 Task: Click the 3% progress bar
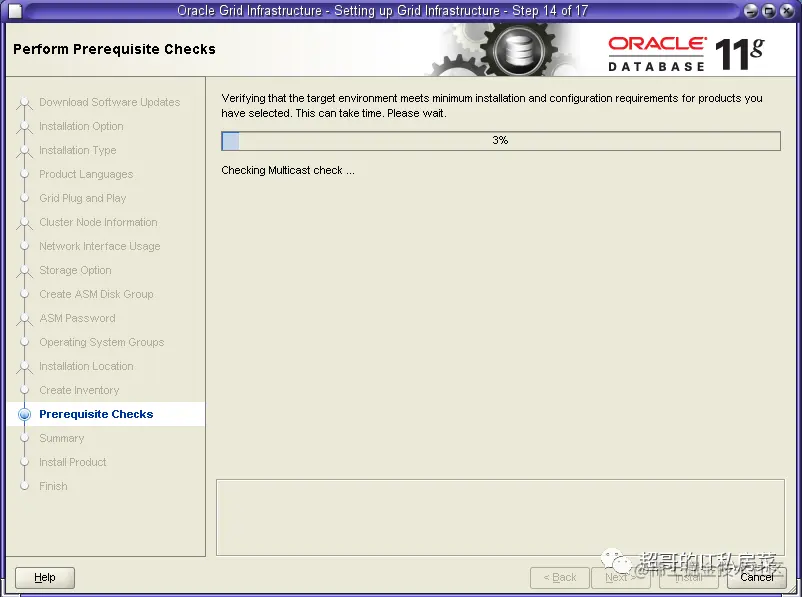501,141
